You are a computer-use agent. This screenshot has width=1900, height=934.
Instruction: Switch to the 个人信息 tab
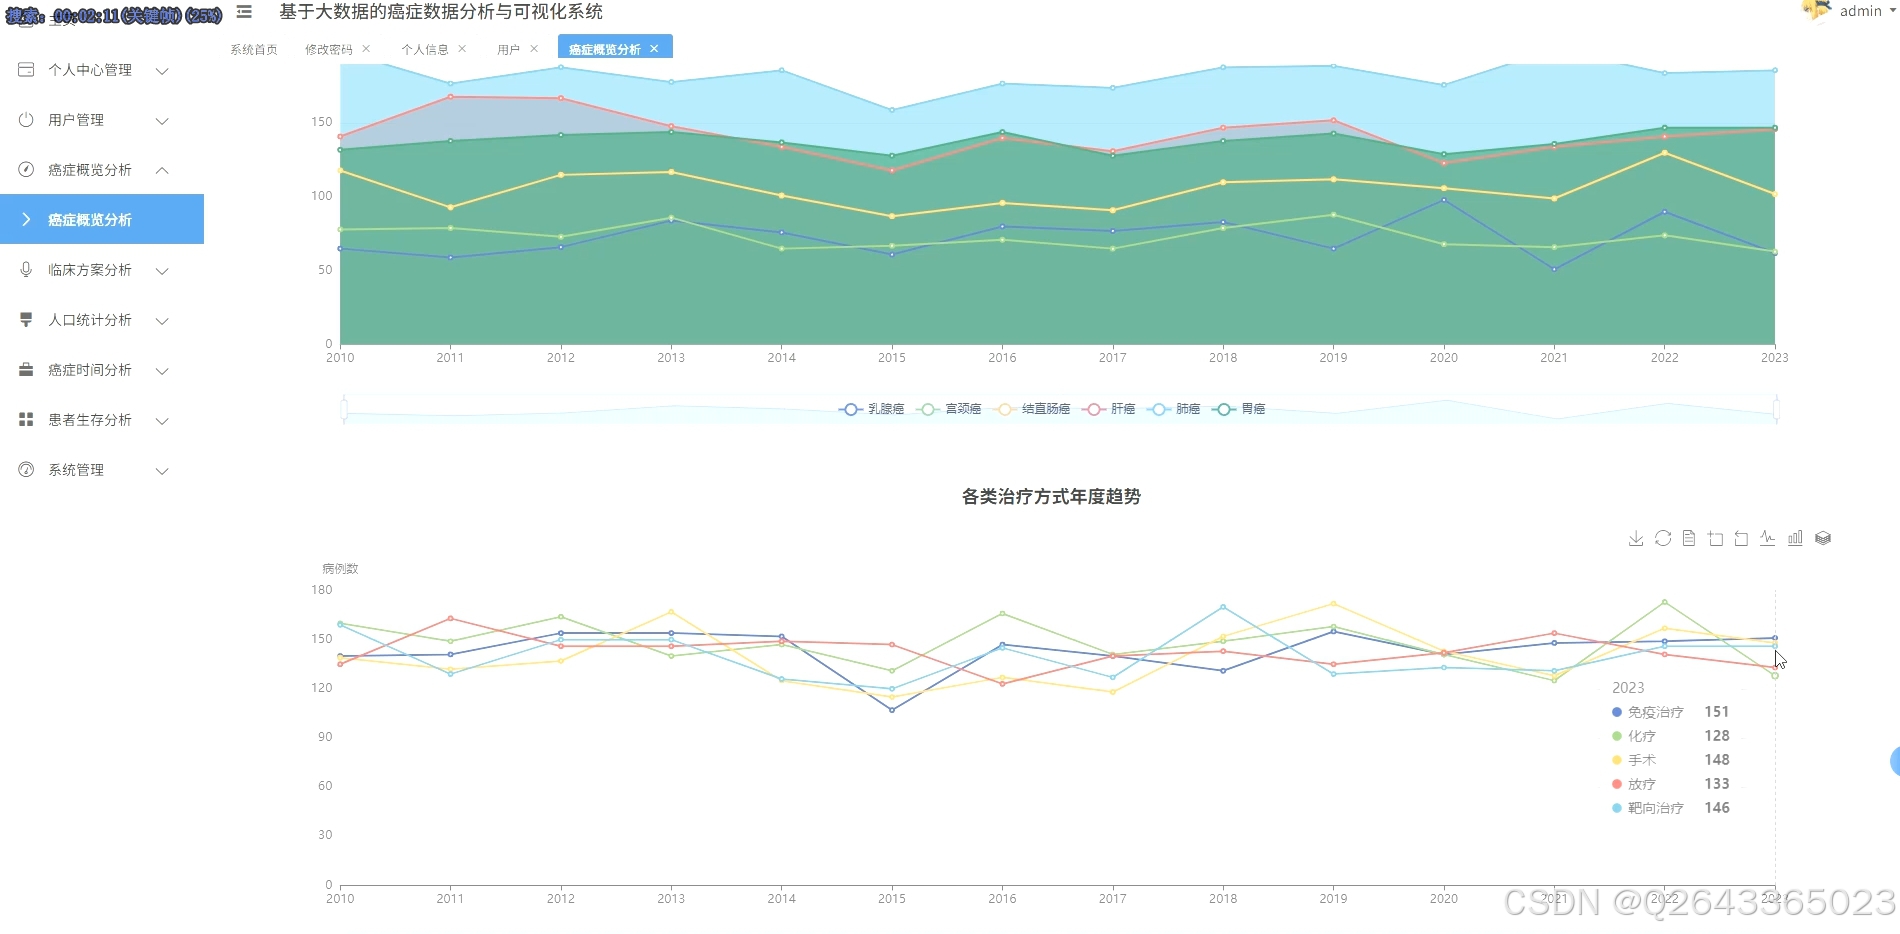point(425,49)
